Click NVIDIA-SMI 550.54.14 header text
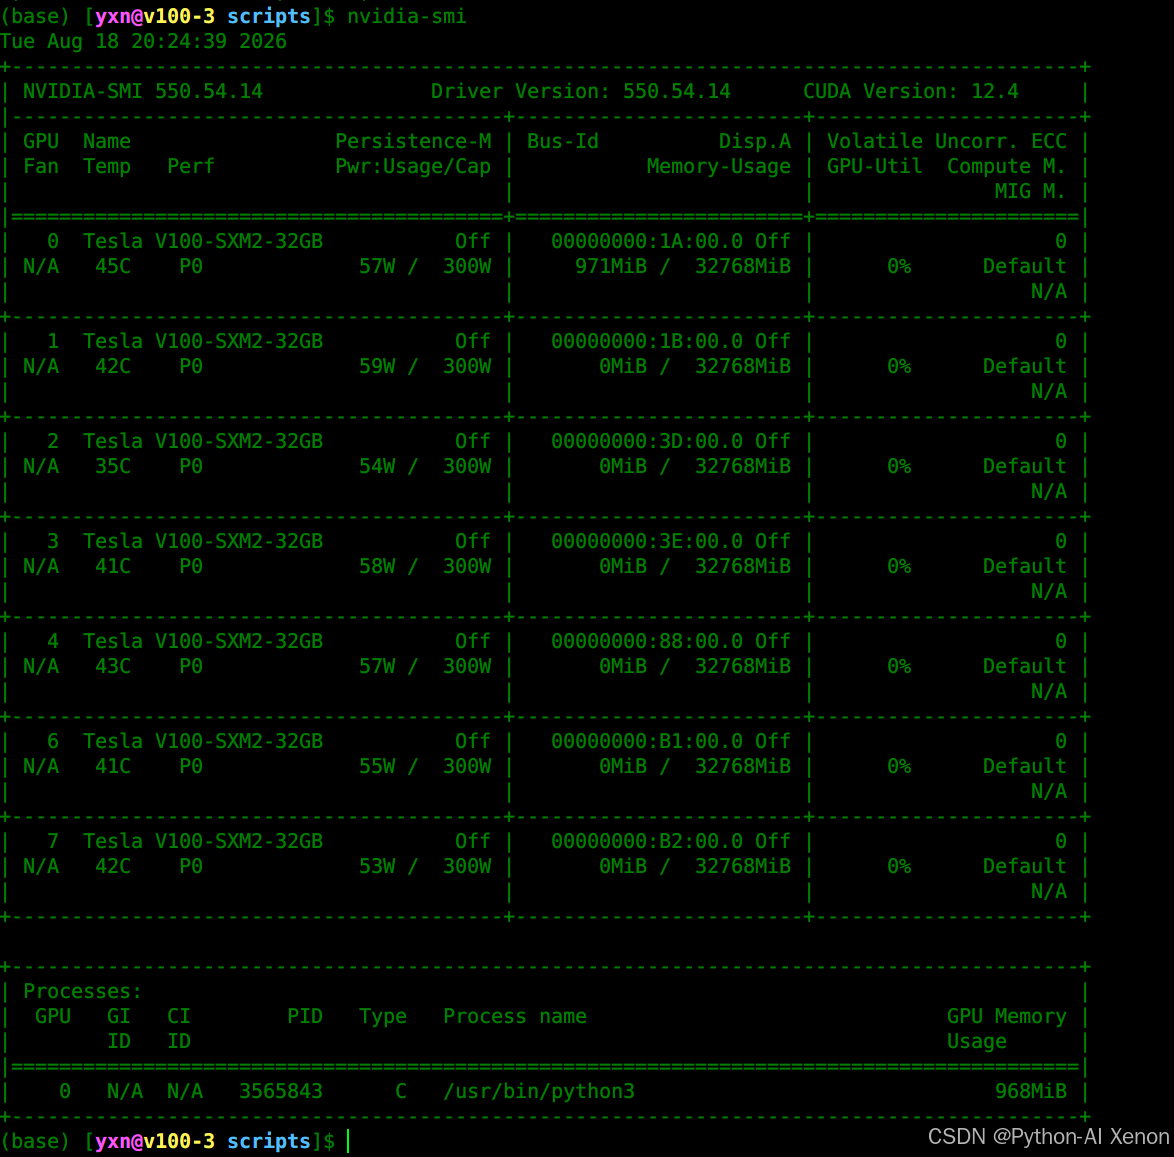This screenshot has width=1174, height=1157. [x=143, y=91]
